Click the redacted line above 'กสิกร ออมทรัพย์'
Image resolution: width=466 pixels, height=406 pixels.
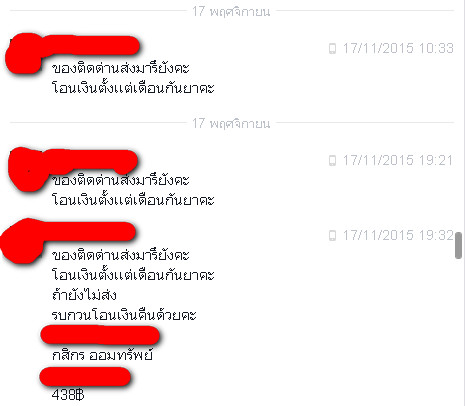(x=100, y=335)
